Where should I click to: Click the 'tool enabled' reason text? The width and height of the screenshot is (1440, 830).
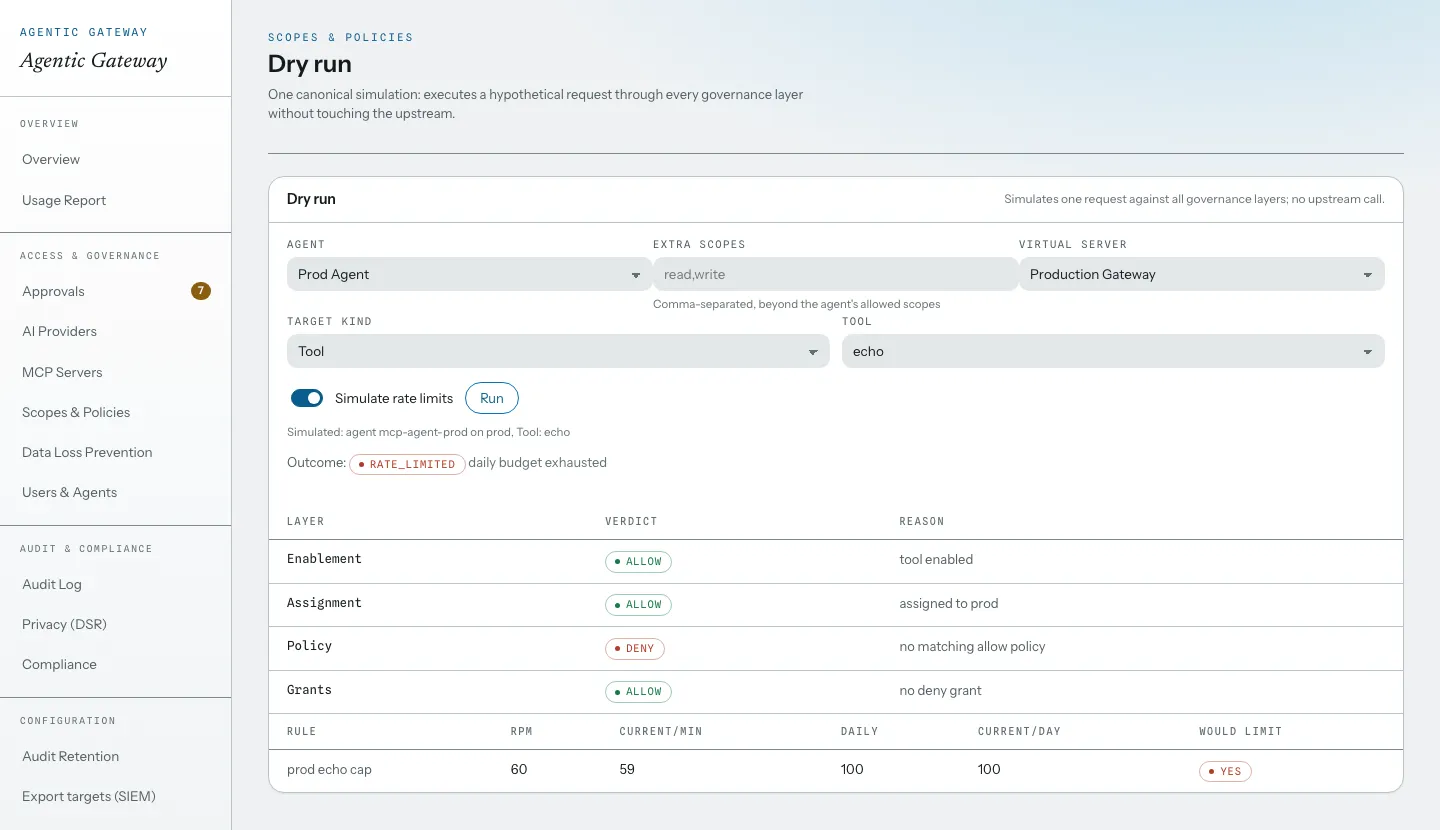click(x=936, y=559)
